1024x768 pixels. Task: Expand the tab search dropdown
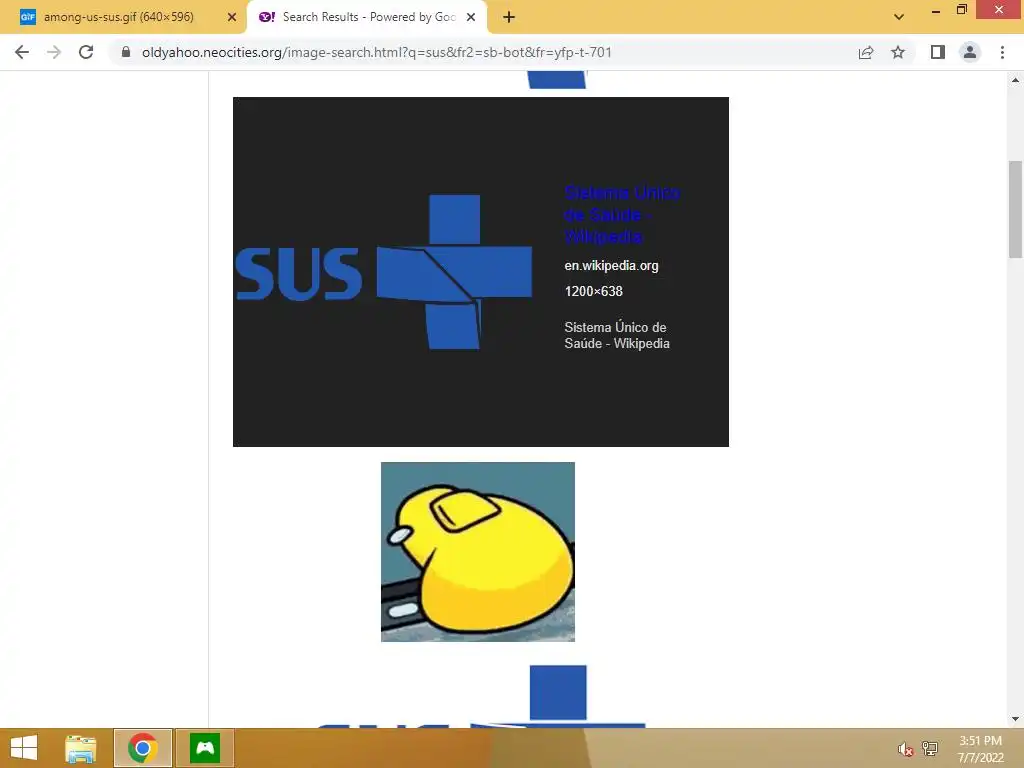[x=899, y=17]
